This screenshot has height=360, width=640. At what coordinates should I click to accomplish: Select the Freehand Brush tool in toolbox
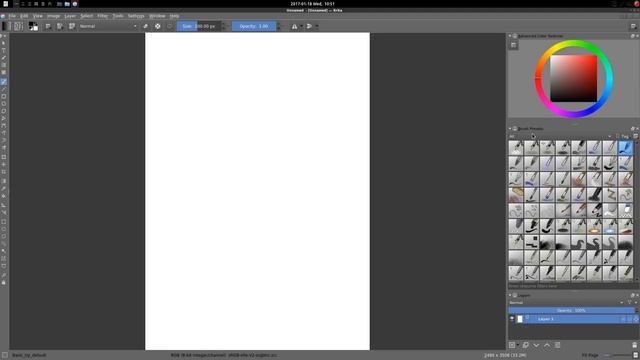click(4, 82)
